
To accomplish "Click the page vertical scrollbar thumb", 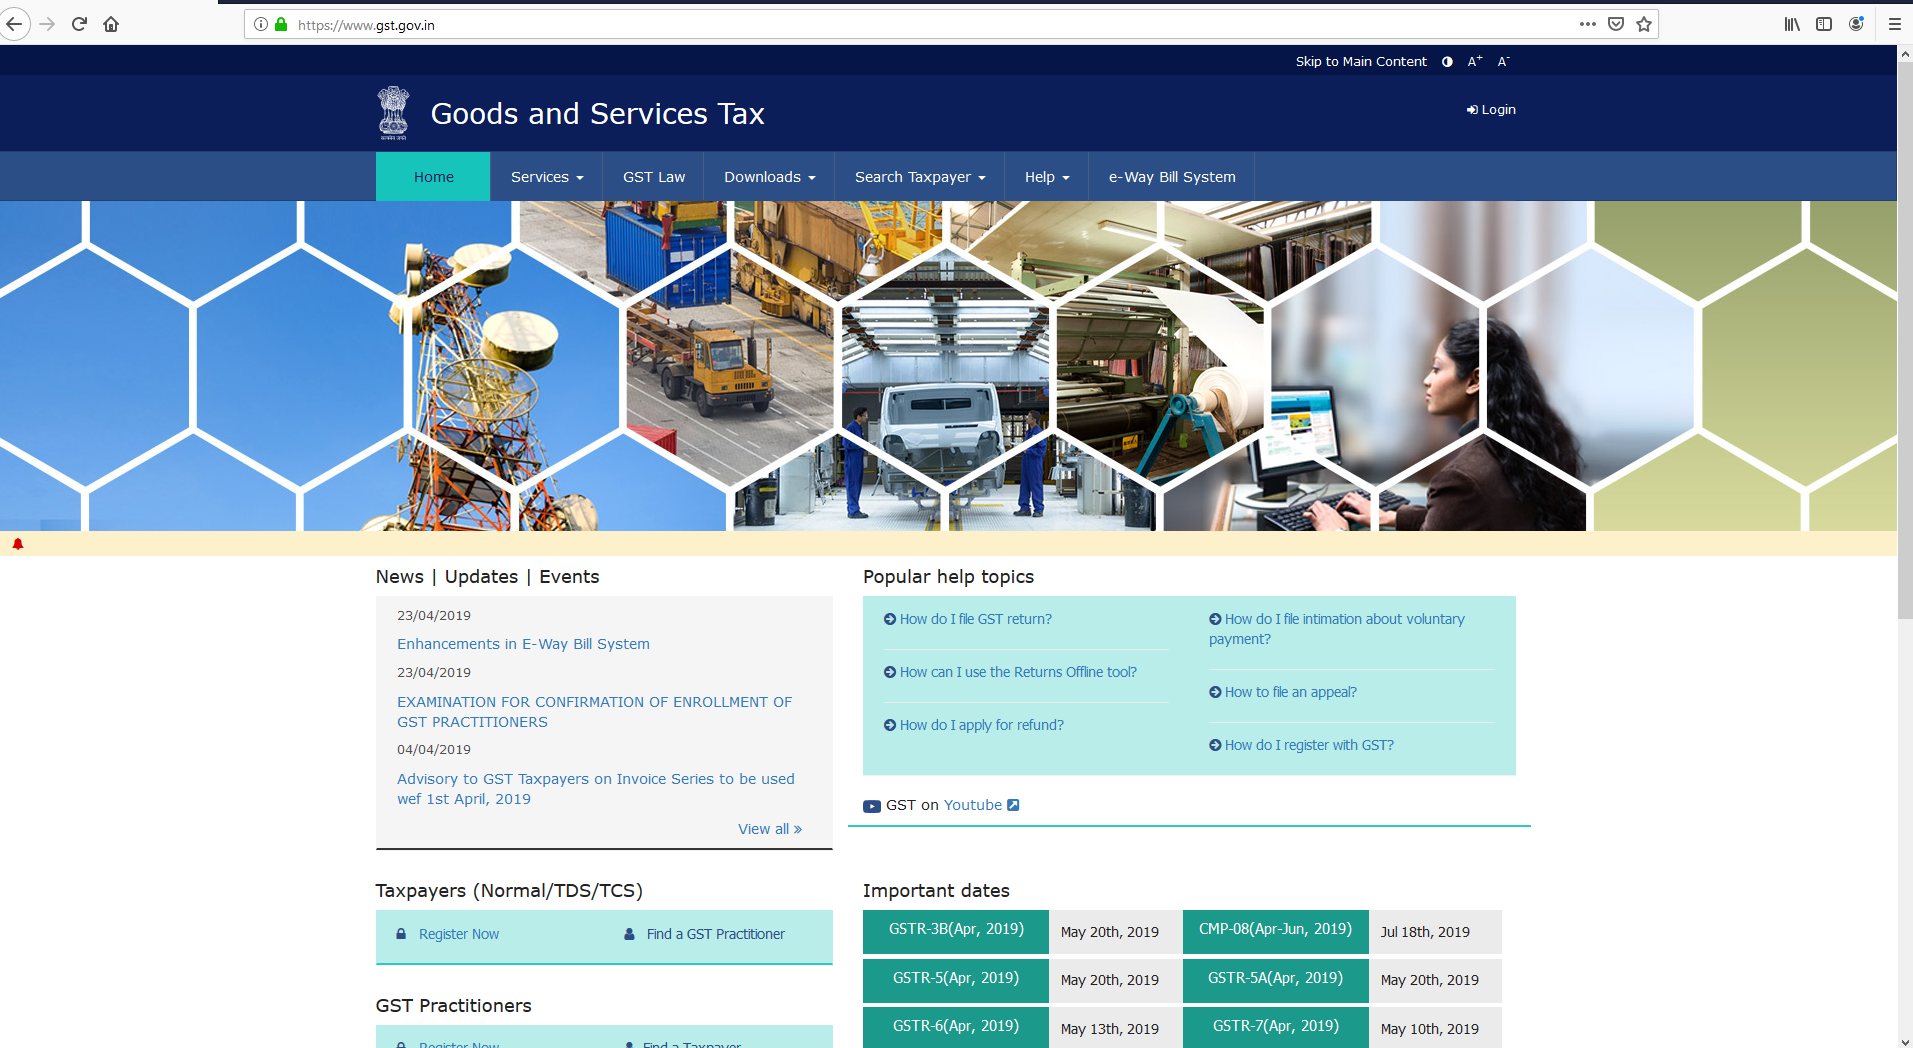I will point(1905,340).
